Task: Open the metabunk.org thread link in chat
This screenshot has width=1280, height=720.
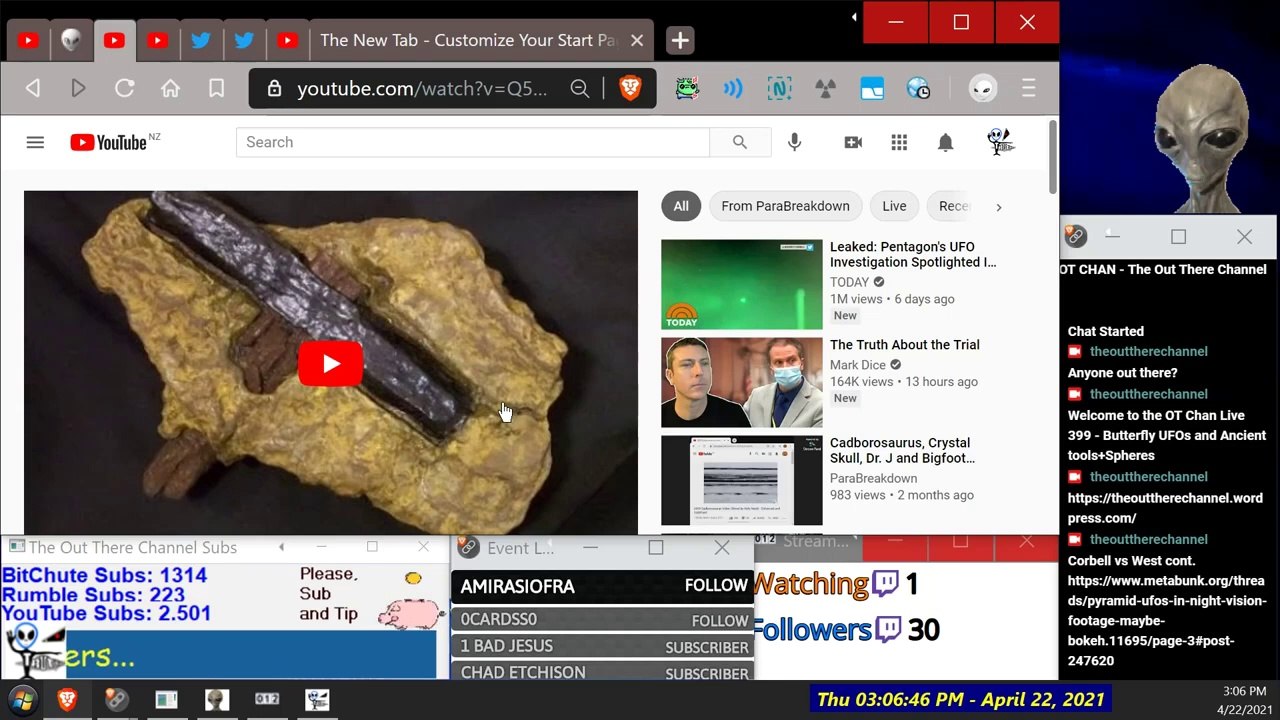Action: 1167,620
